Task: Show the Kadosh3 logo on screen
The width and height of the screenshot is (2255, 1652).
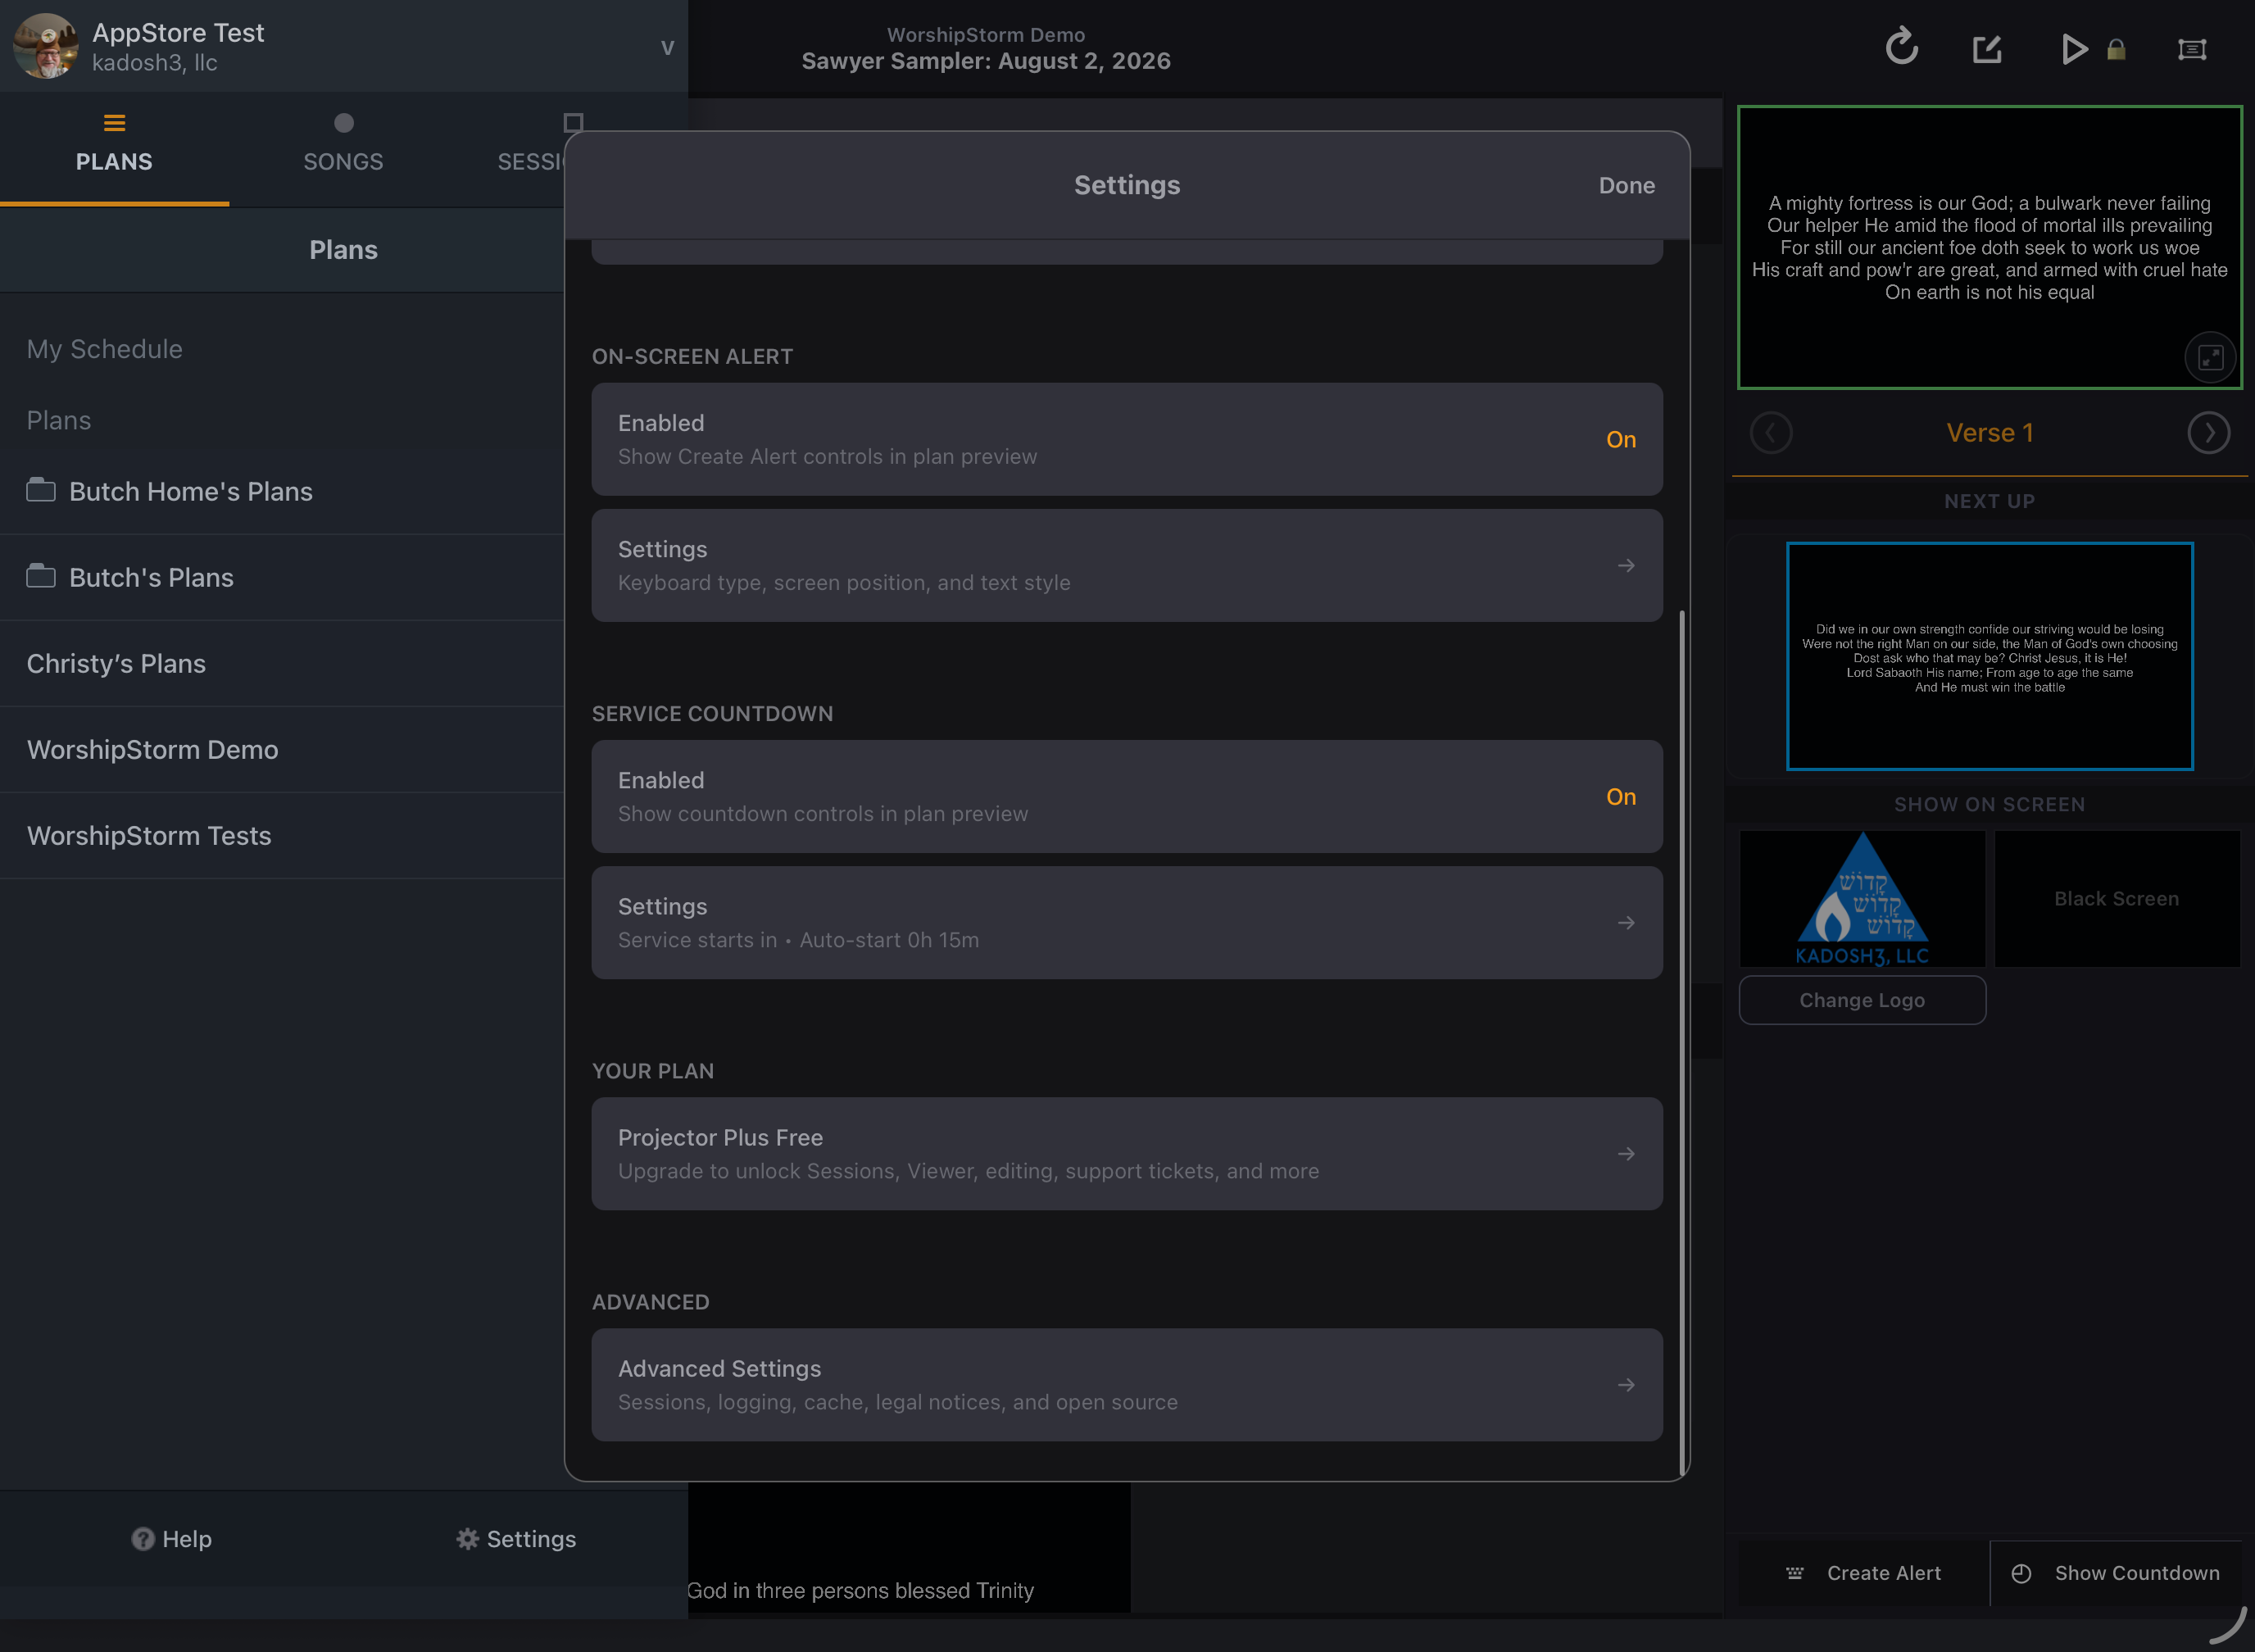Action: 1862,898
